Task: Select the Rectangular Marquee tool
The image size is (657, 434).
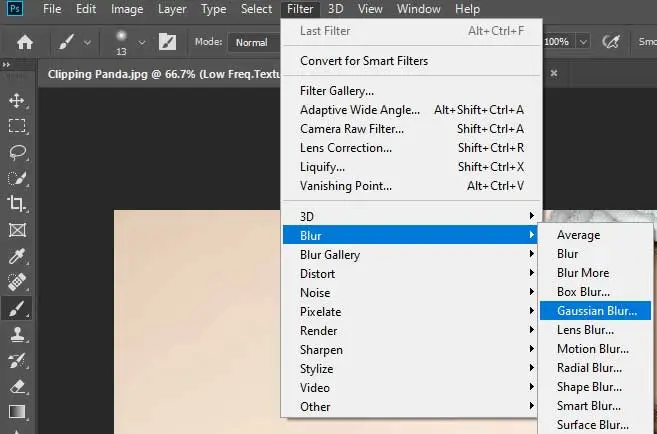Action: click(x=17, y=126)
